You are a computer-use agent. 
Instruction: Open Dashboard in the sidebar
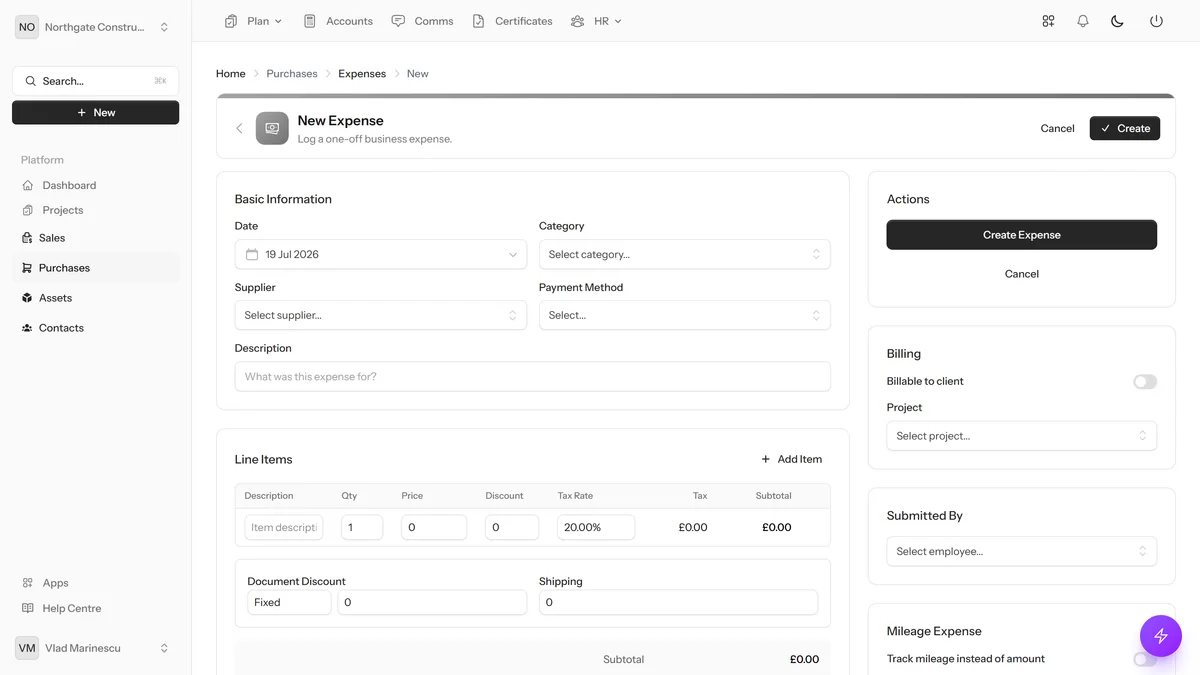96,185
